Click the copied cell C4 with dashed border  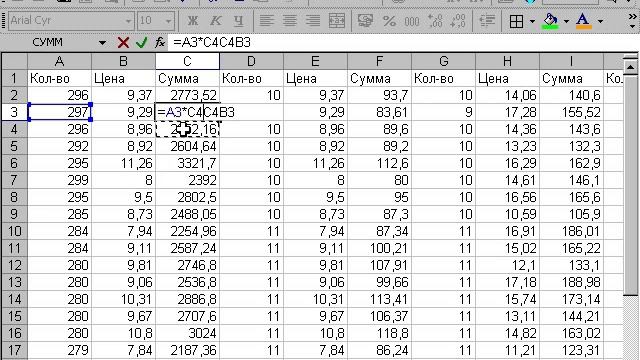(187, 129)
